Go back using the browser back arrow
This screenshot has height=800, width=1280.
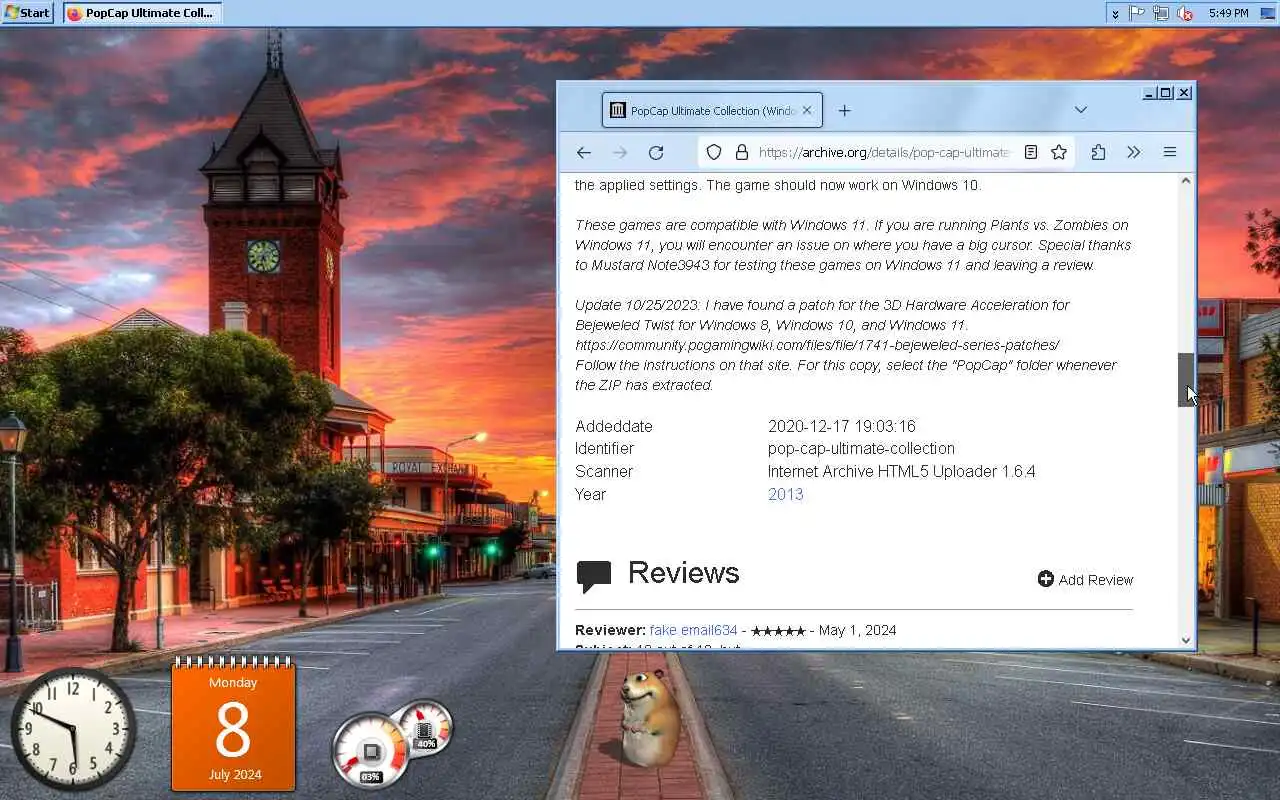pyautogui.click(x=584, y=152)
